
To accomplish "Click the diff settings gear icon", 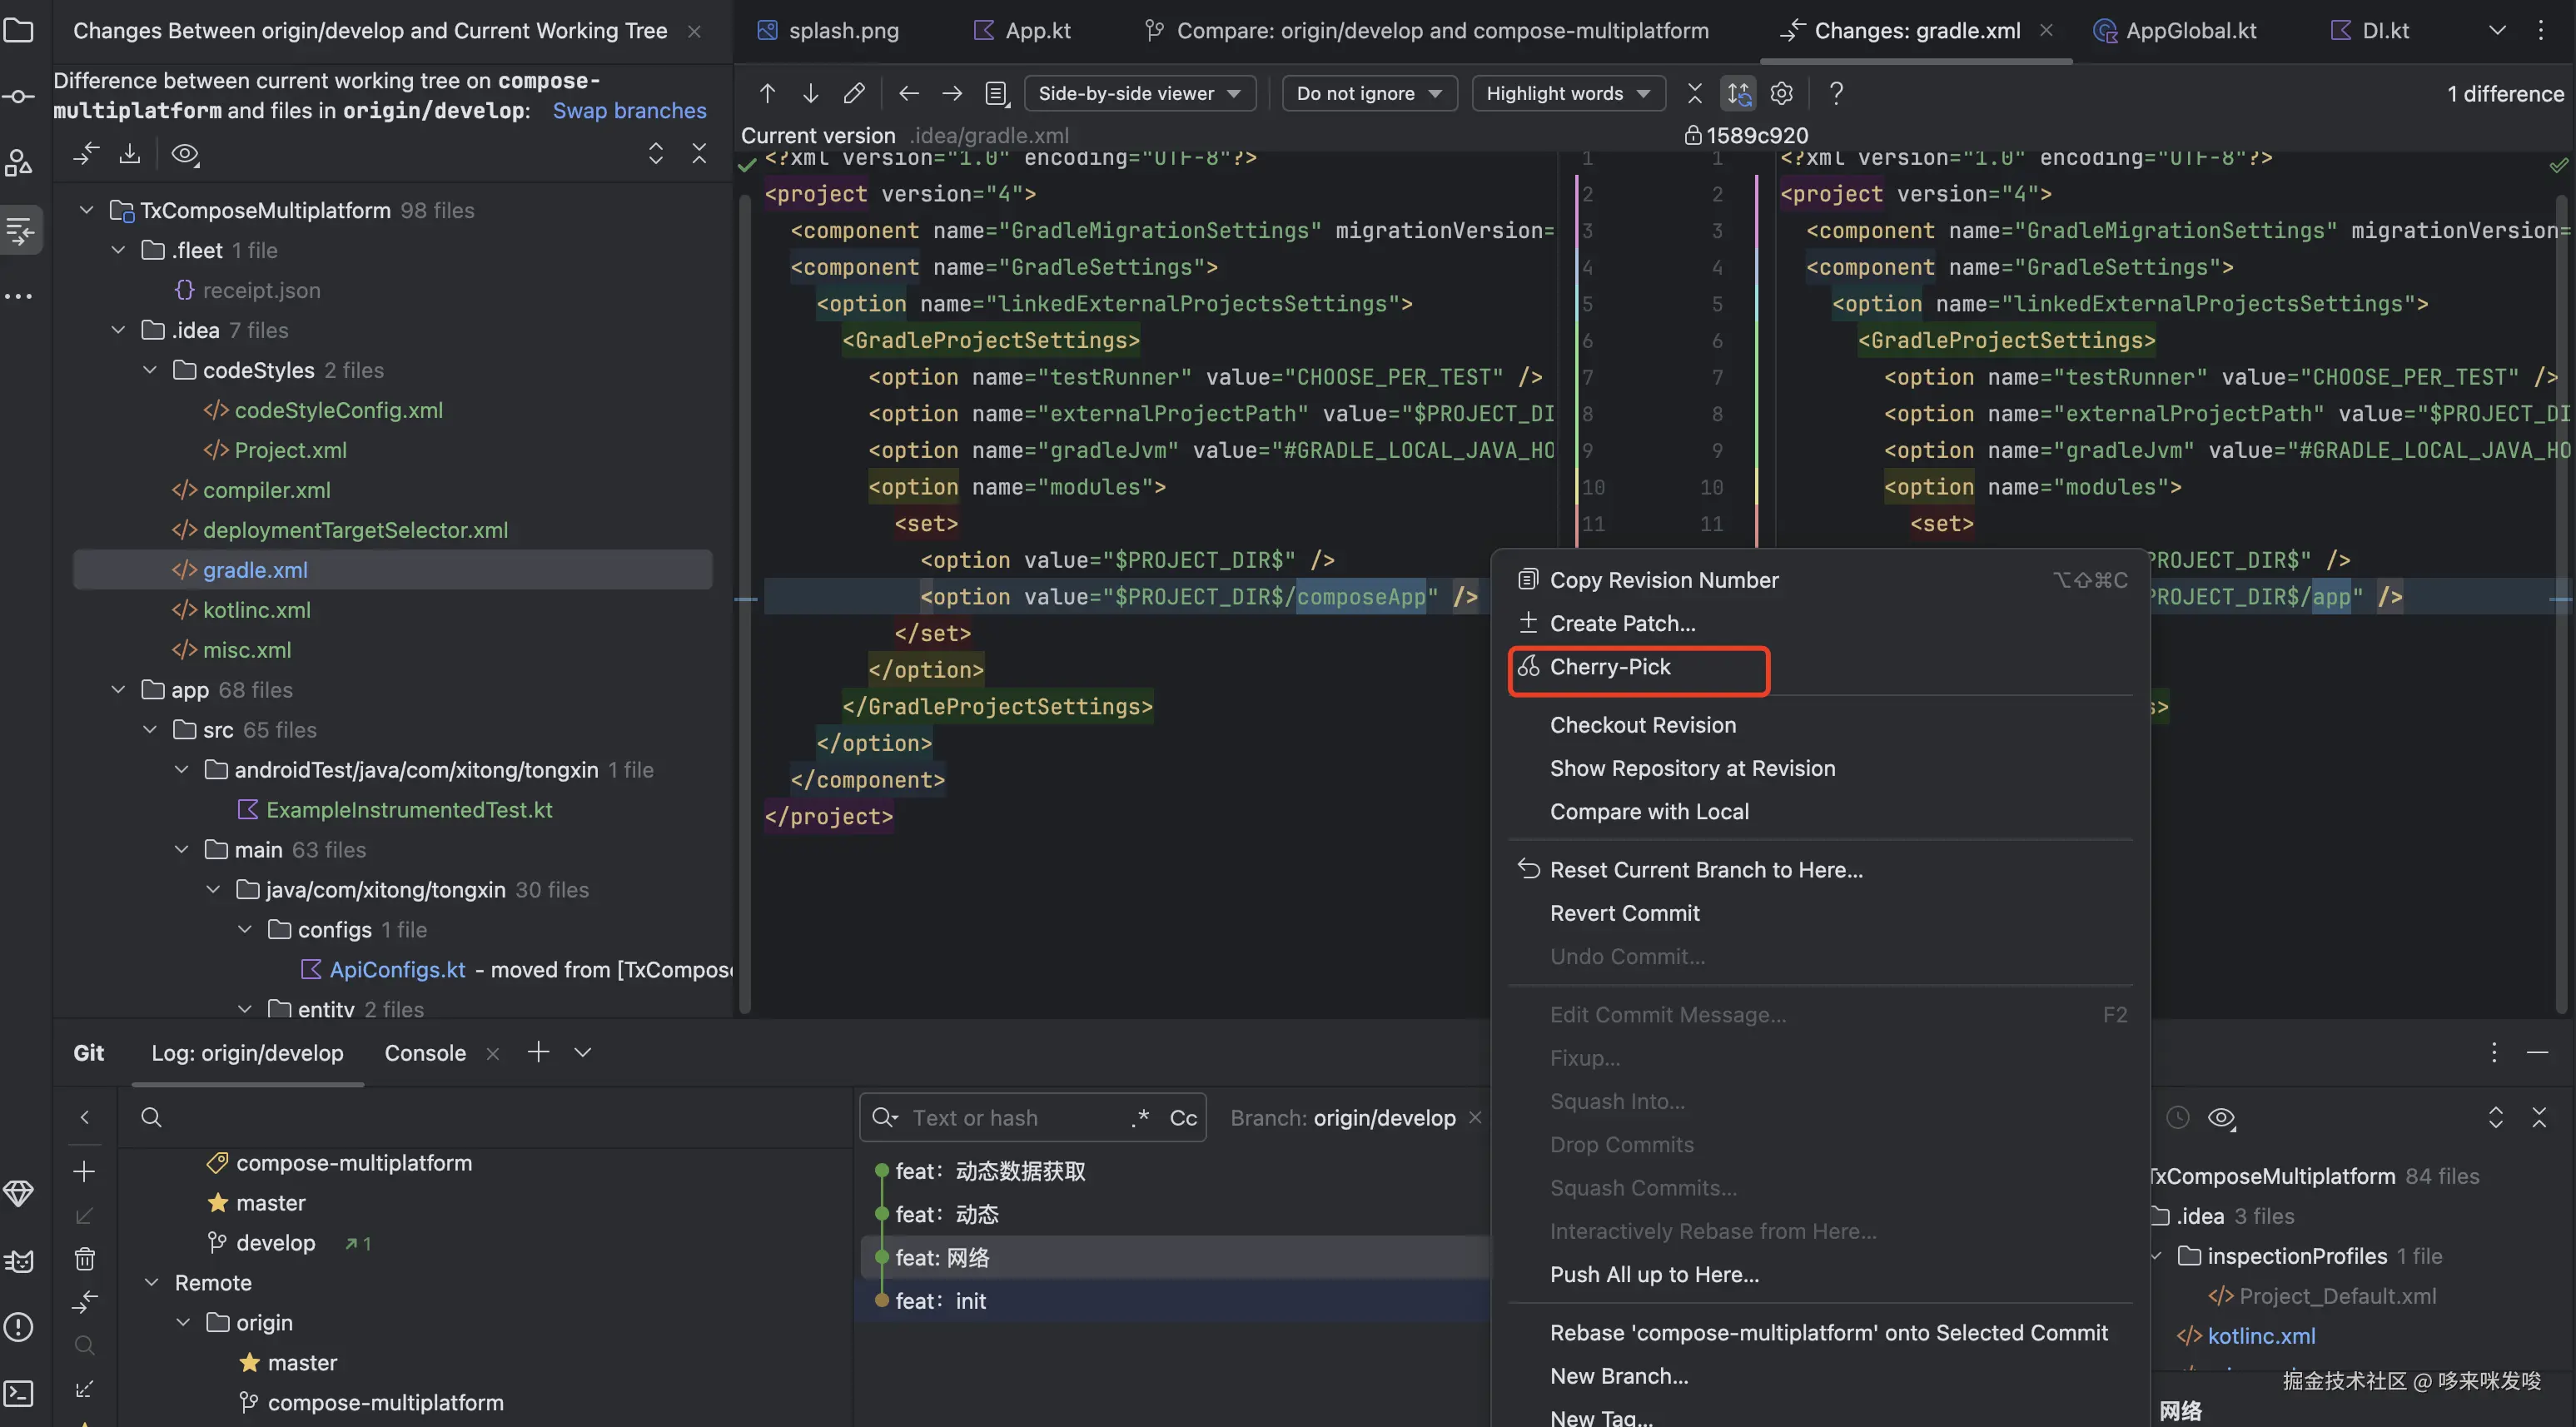I will (x=1781, y=94).
